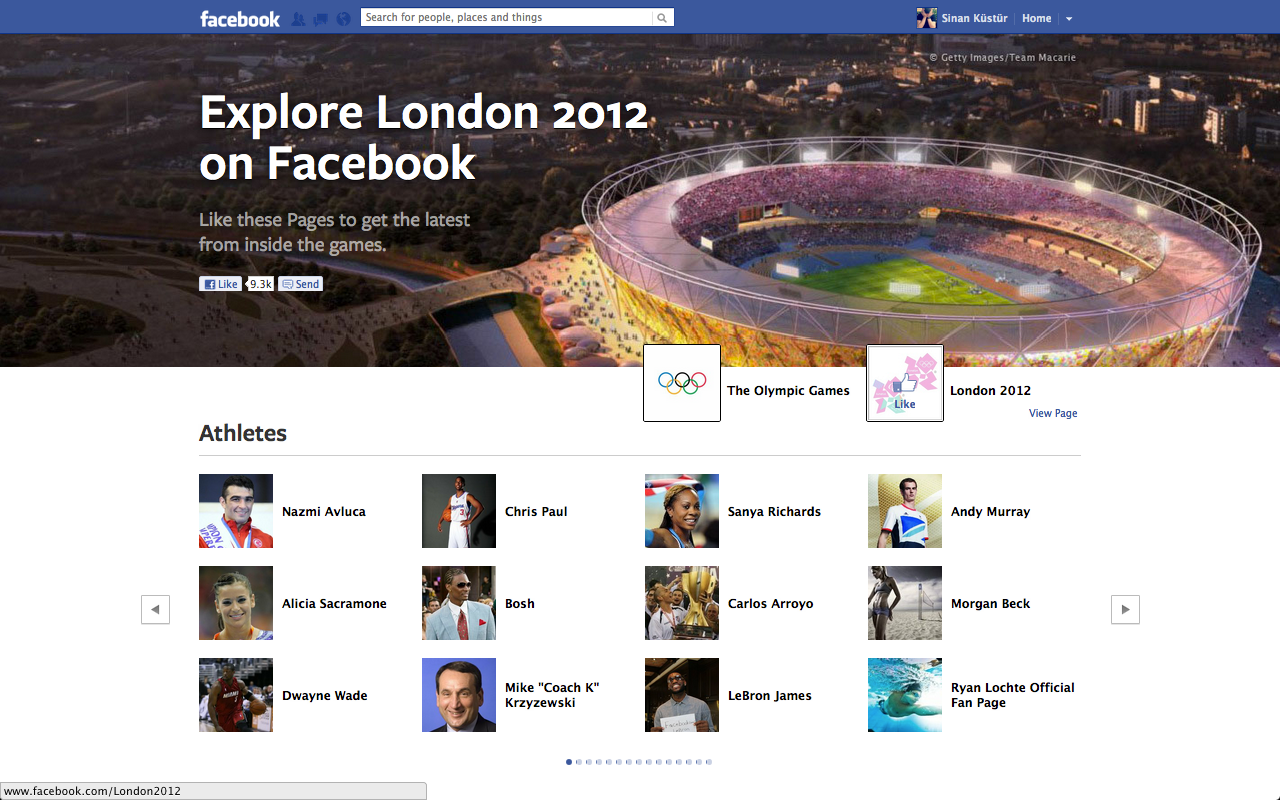The height and width of the screenshot is (800, 1280).
Task: Open Andy Murray's athlete thumbnail
Action: (x=905, y=511)
